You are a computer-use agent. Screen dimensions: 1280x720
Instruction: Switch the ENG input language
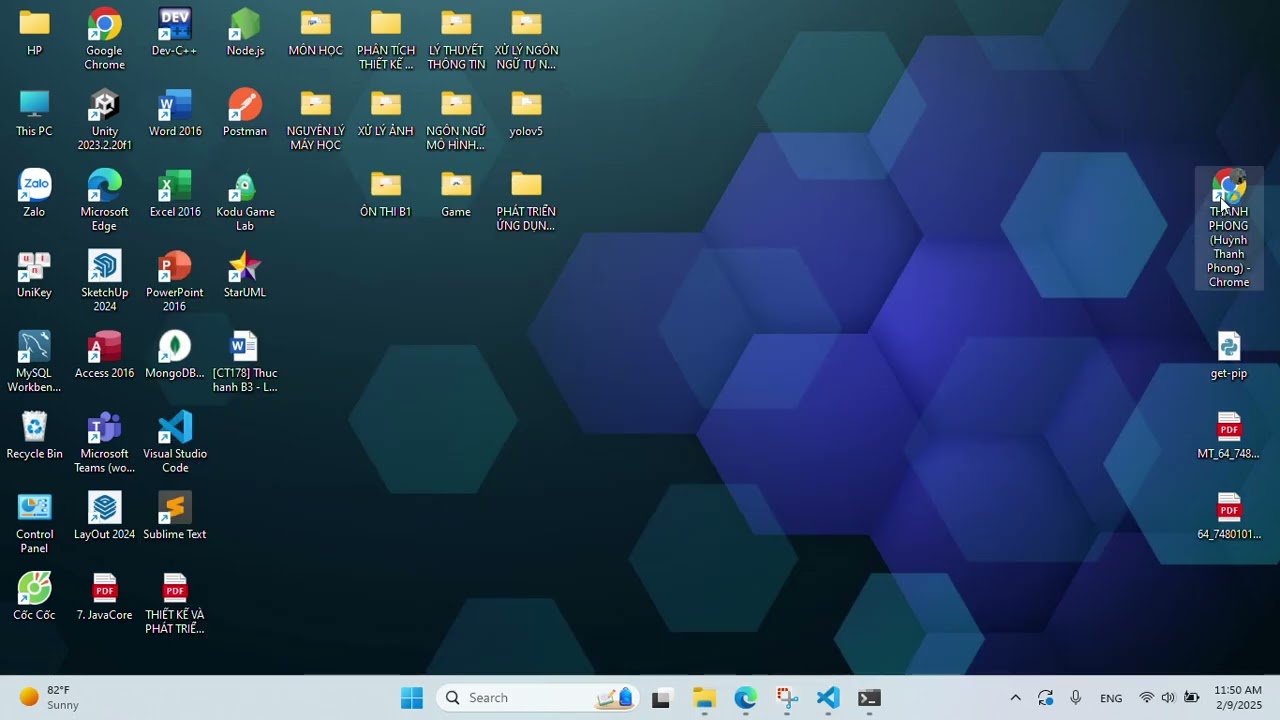tap(1111, 698)
